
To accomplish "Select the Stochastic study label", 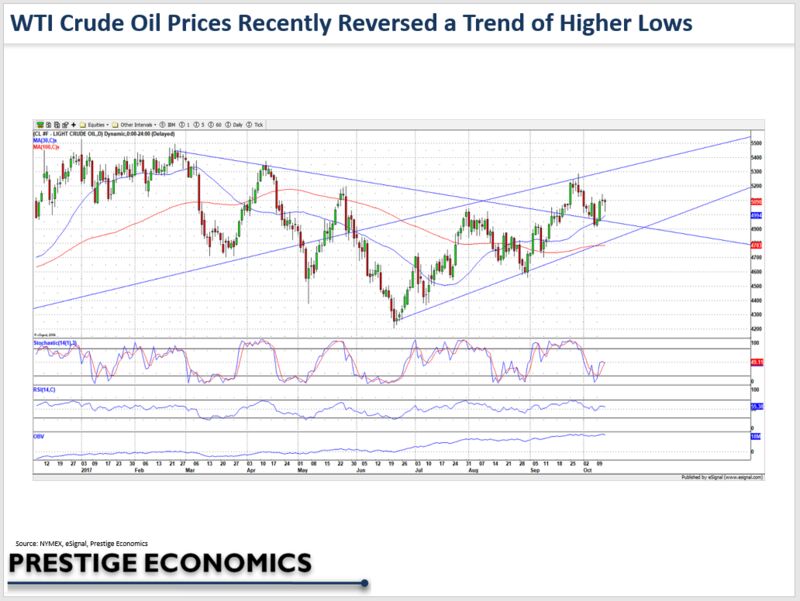I will click(55, 342).
